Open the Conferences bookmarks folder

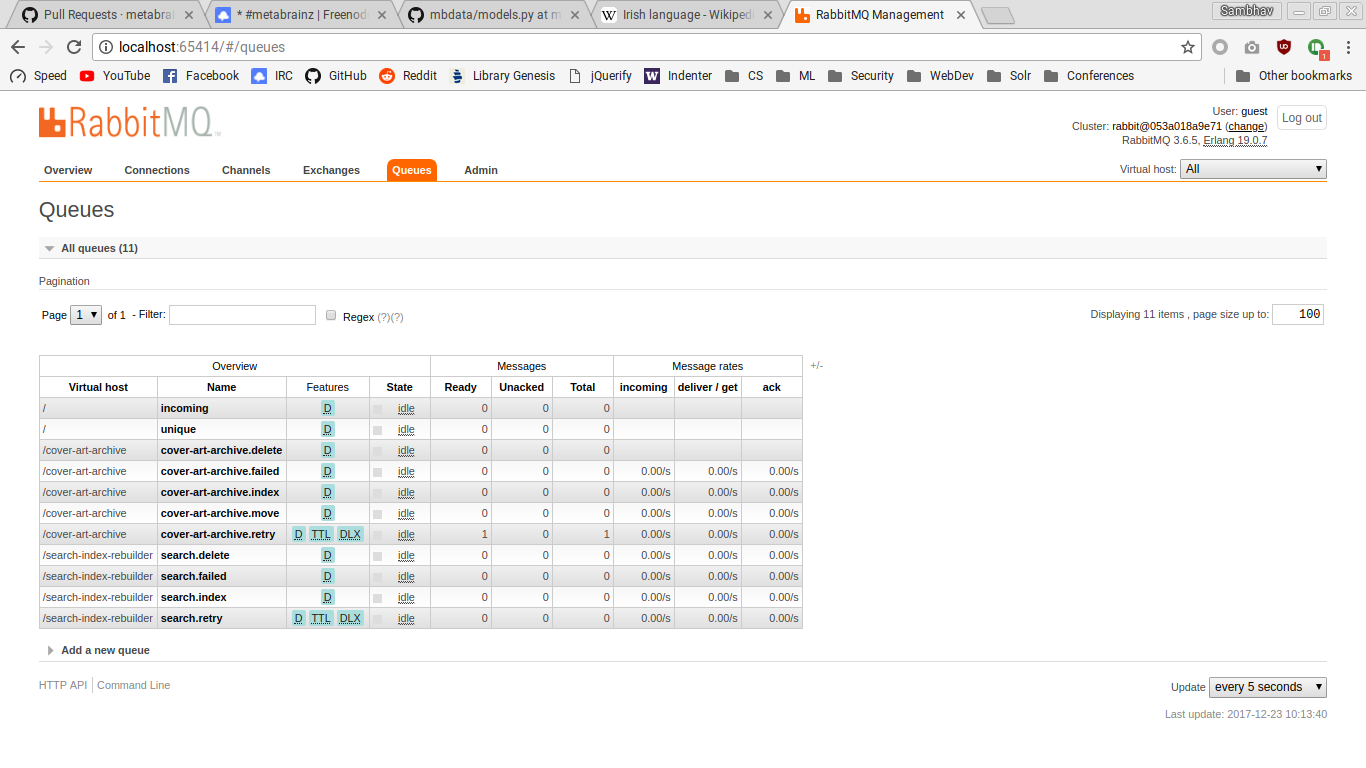[1088, 76]
